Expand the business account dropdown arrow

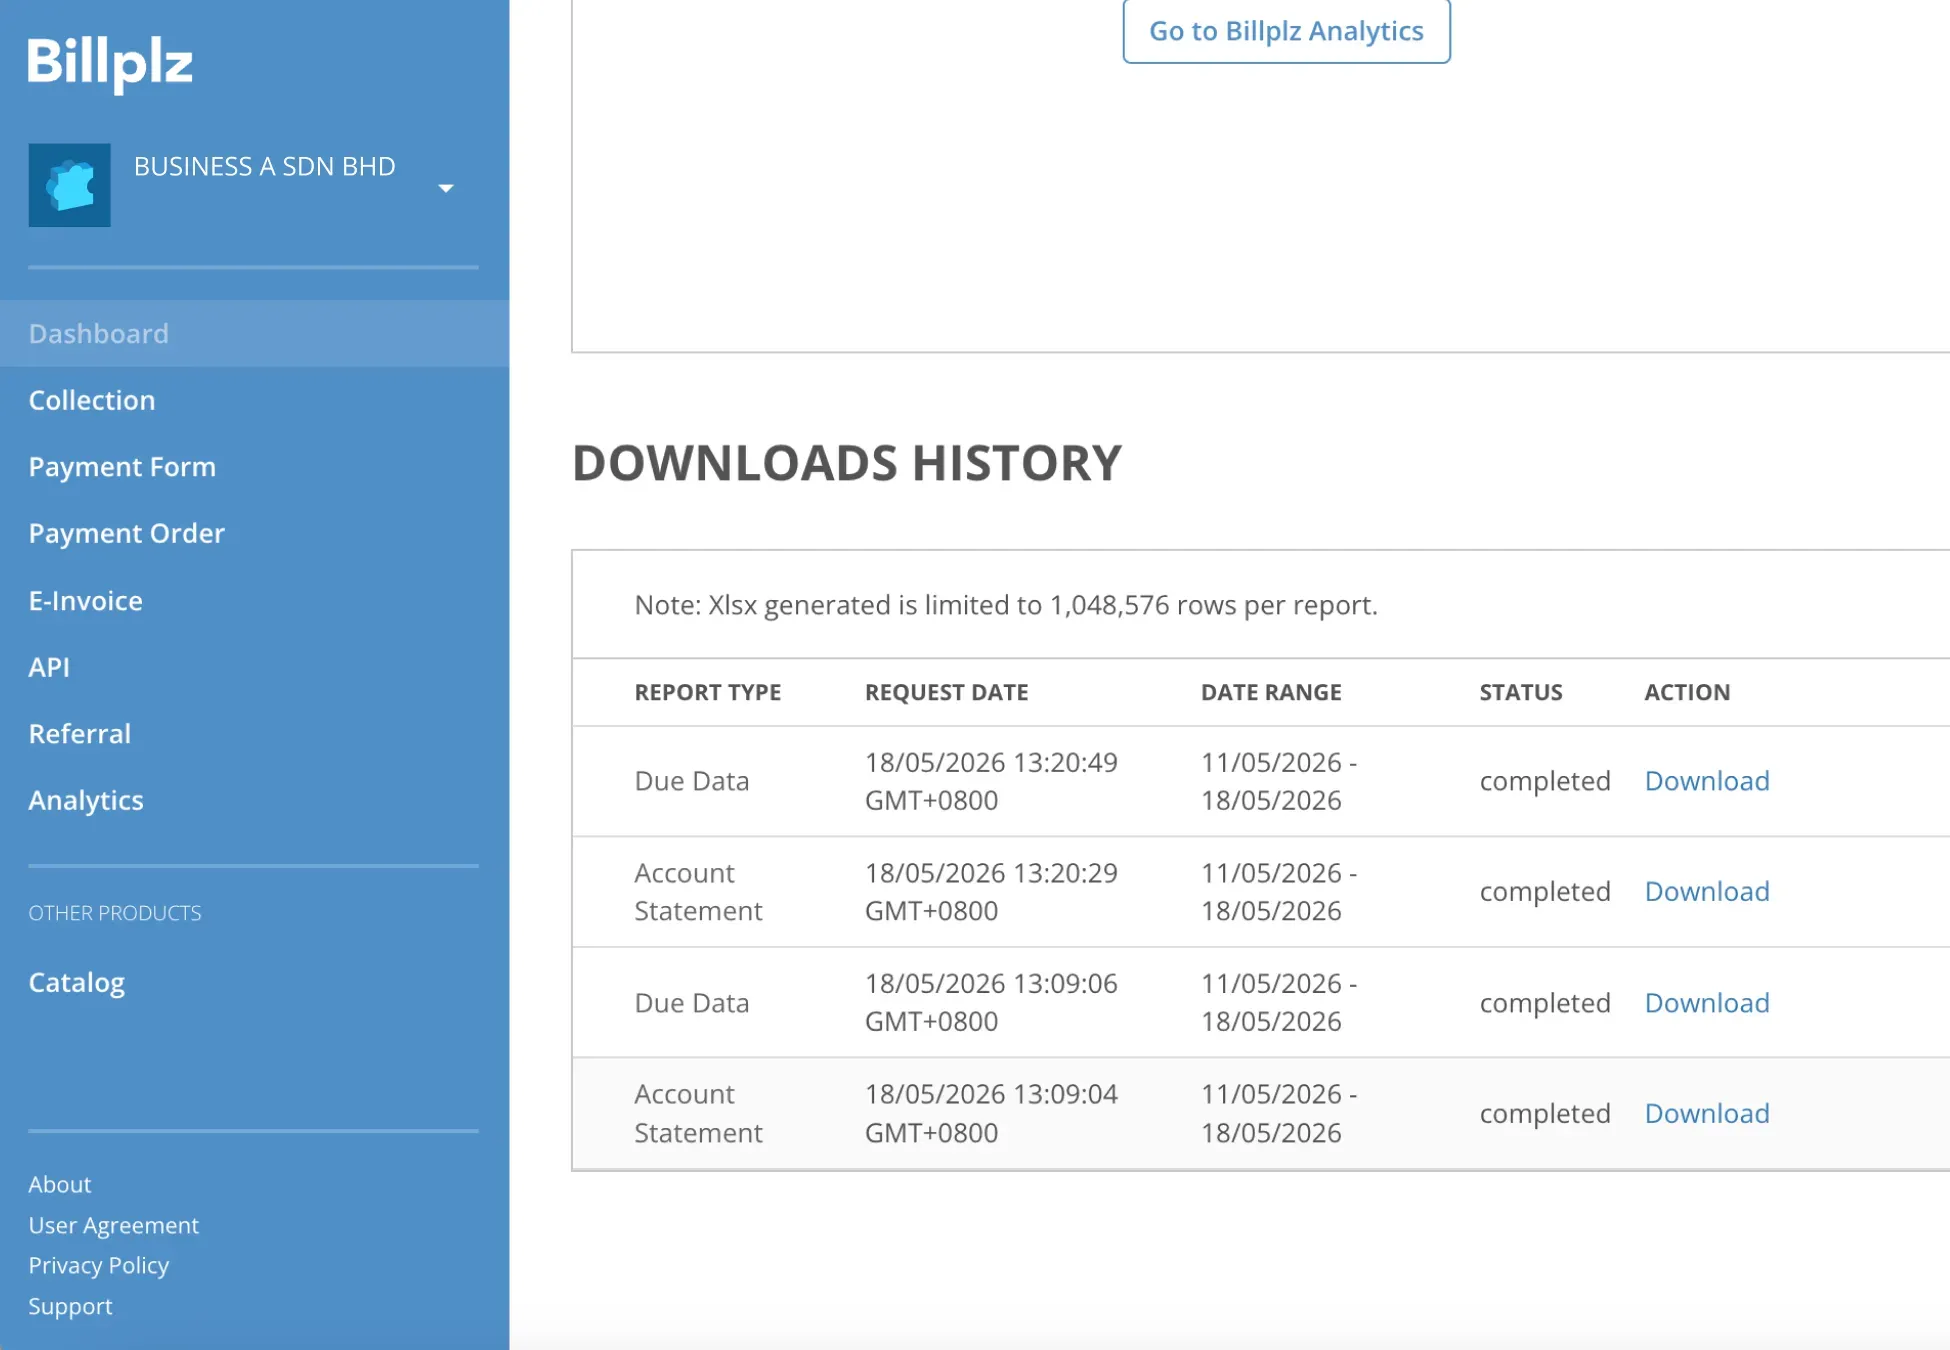point(446,188)
